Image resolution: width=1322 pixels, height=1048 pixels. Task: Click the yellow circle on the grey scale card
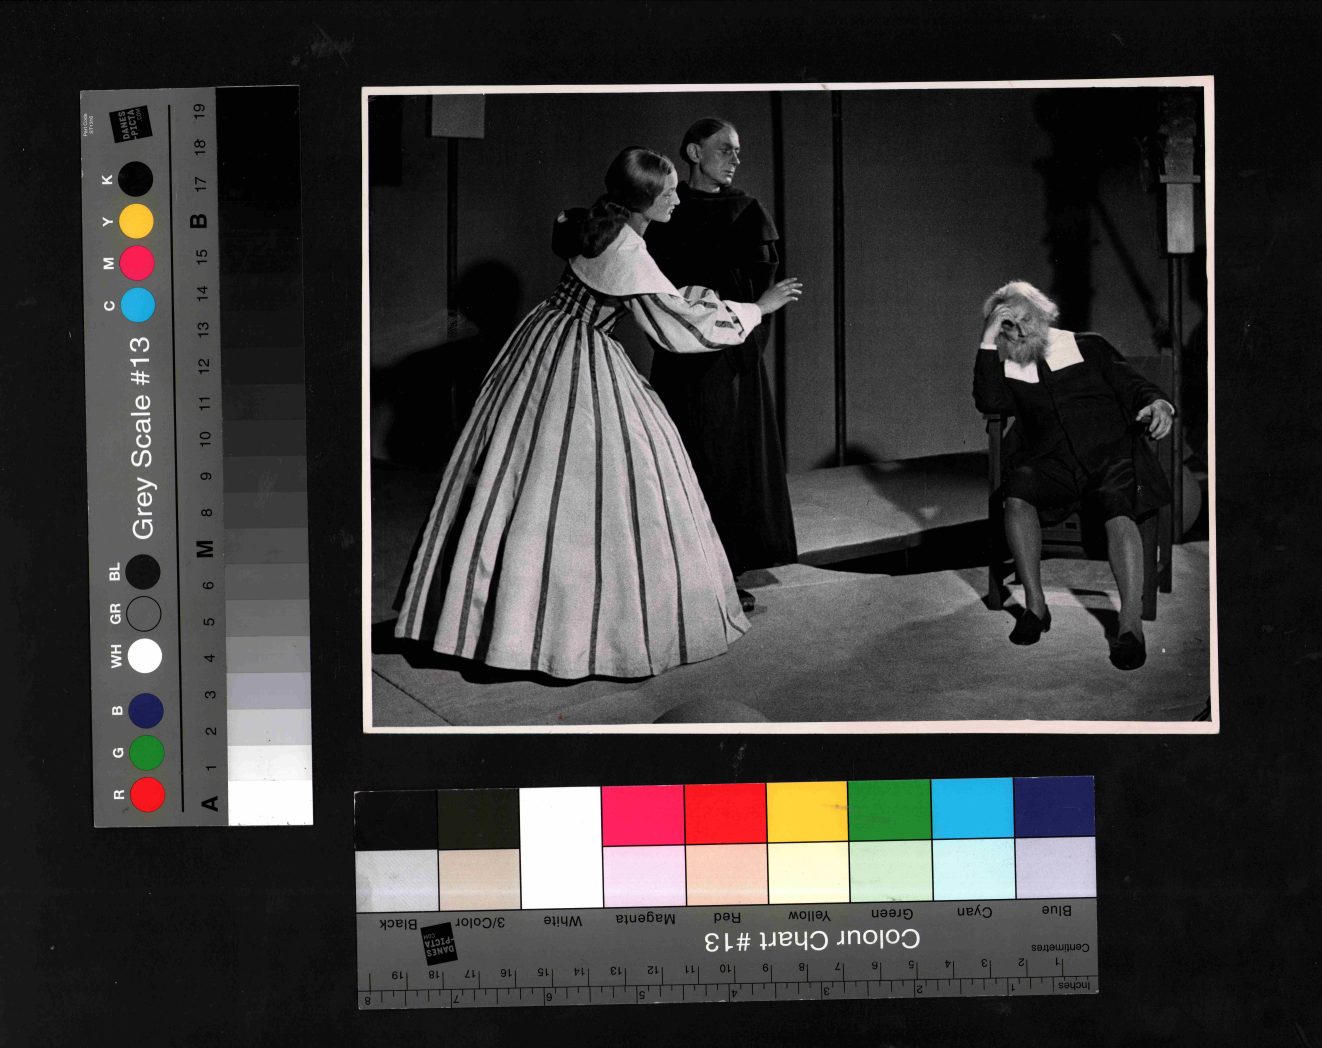pos(137,221)
